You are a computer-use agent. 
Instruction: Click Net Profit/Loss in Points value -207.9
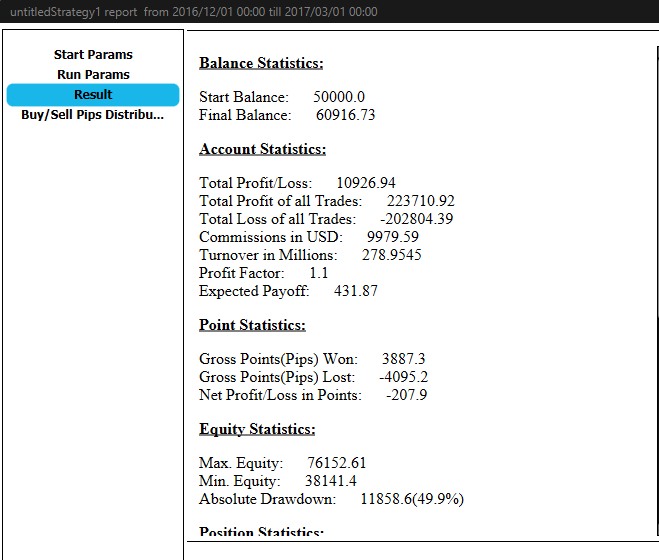click(x=406, y=395)
